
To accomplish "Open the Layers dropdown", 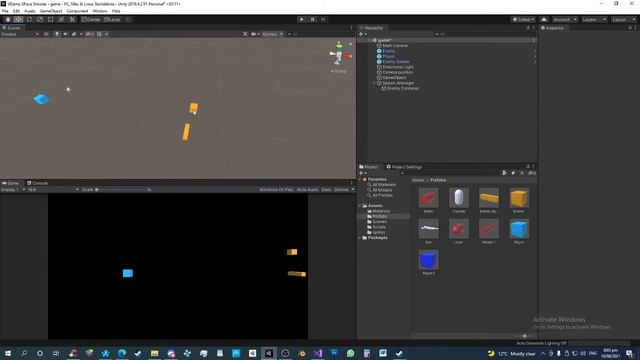I will 593,20.
